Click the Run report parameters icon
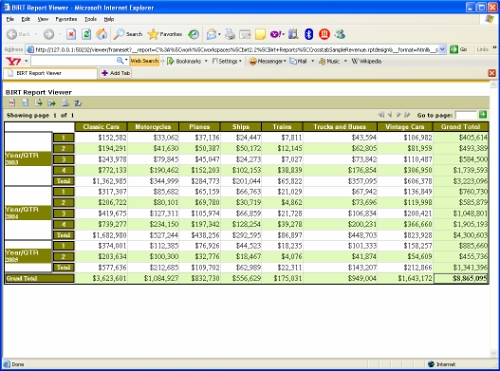Screen dimensions: 500x371 tap(25, 103)
